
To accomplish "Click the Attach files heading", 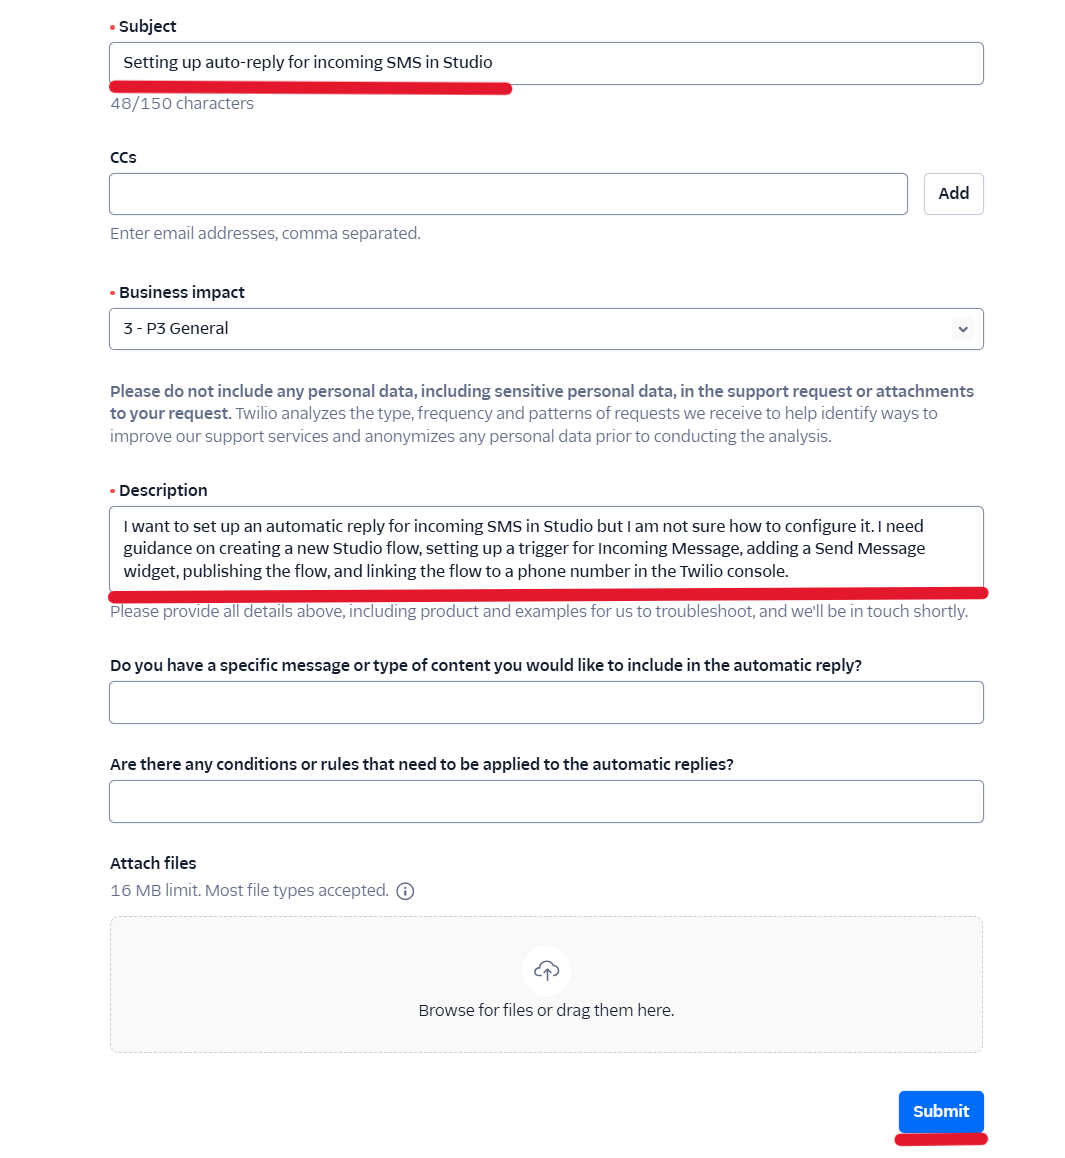I will click(153, 864).
